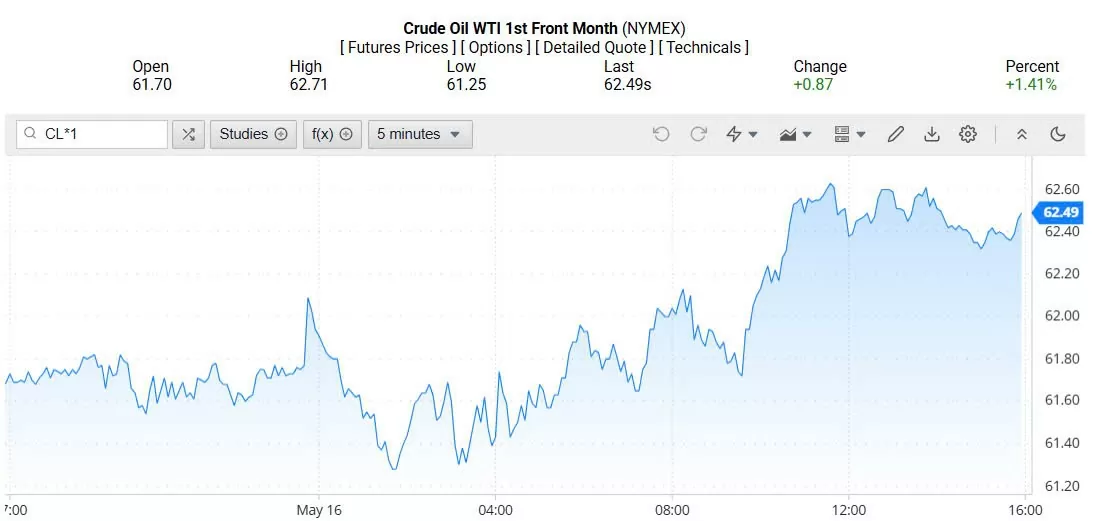Add an f(x) expression
Screen dimensions: 1097x521
click(x=332, y=134)
